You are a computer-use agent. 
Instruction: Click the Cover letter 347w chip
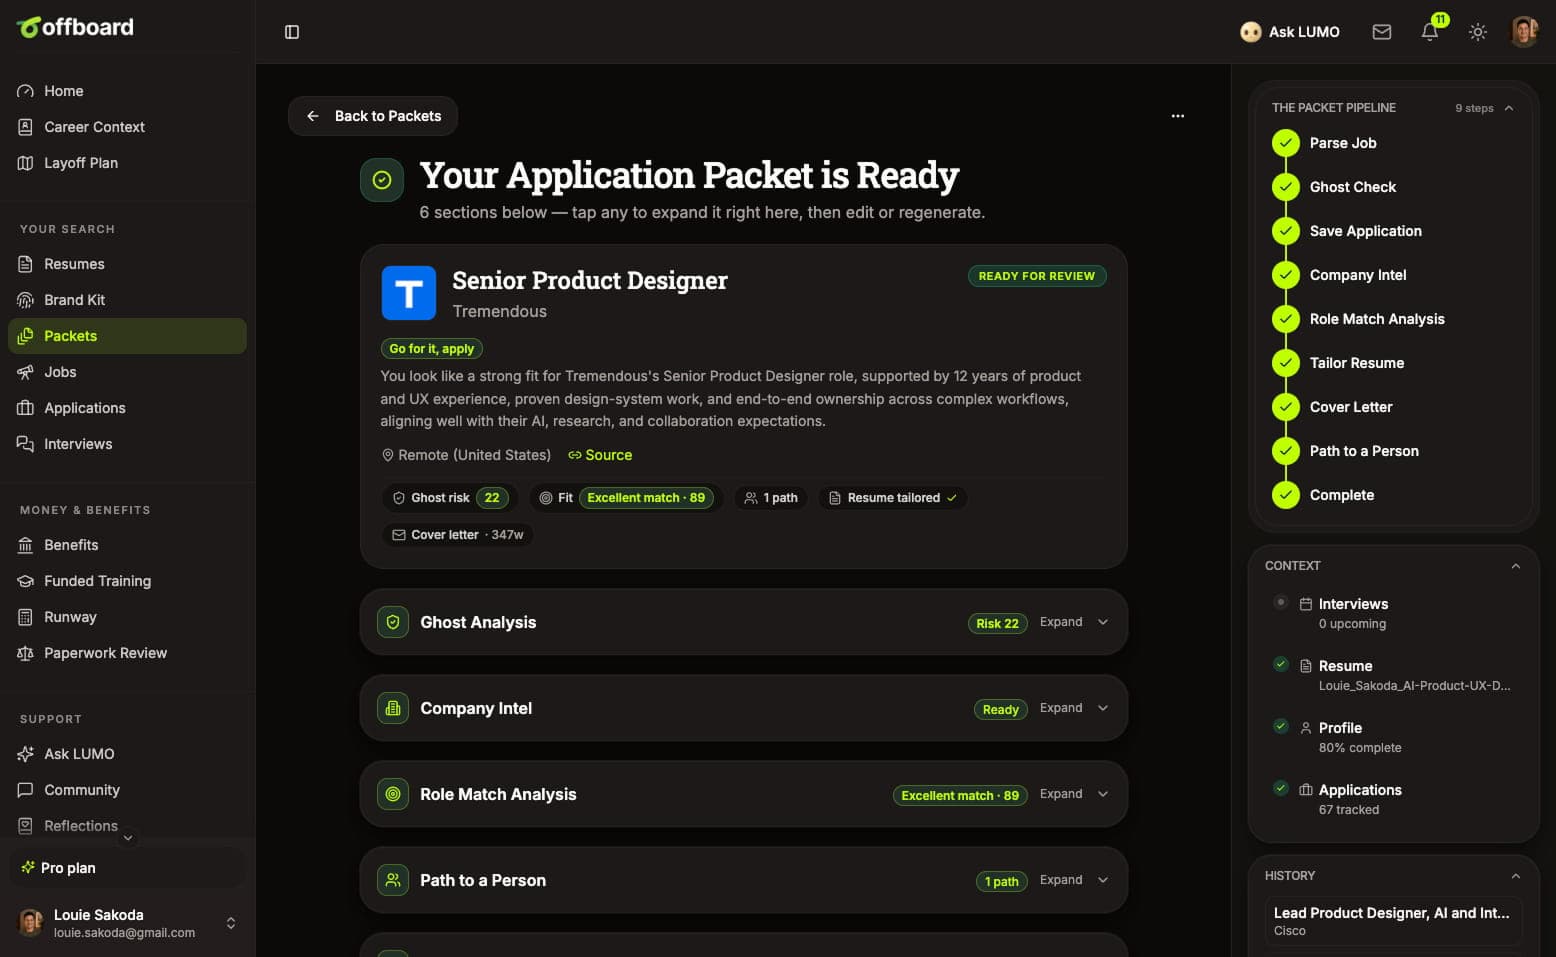pyautogui.click(x=458, y=535)
